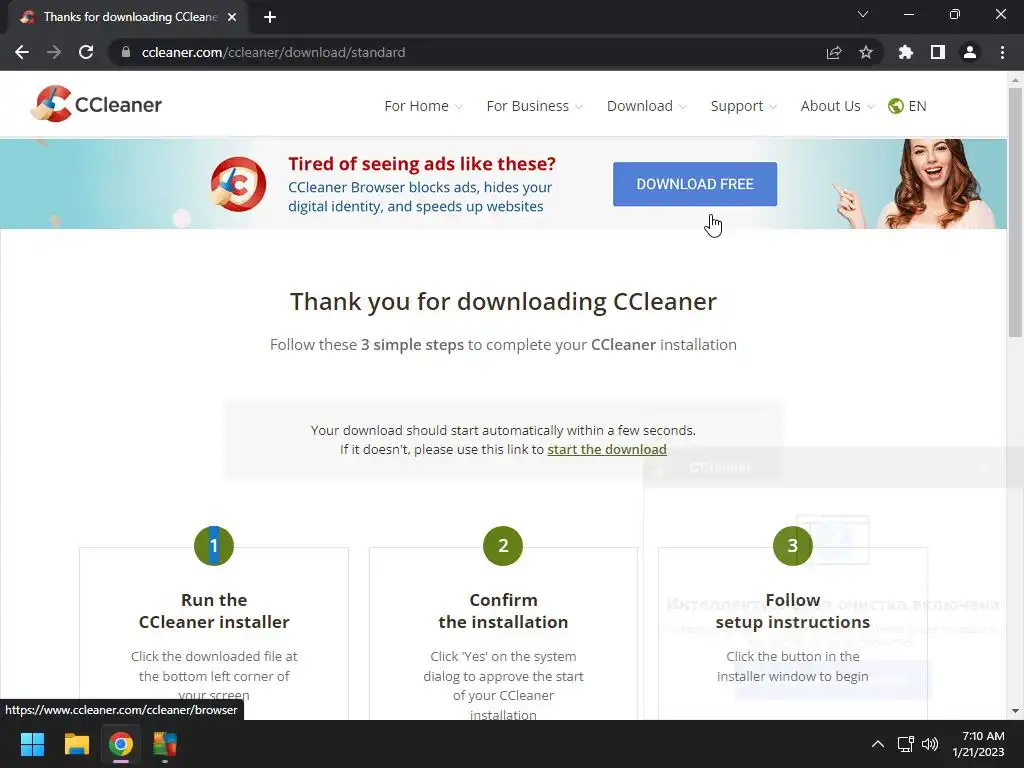The height and width of the screenshot is (768, 1024).
Task: Click the network icon in the system tray
Action: tap(905, 744)
